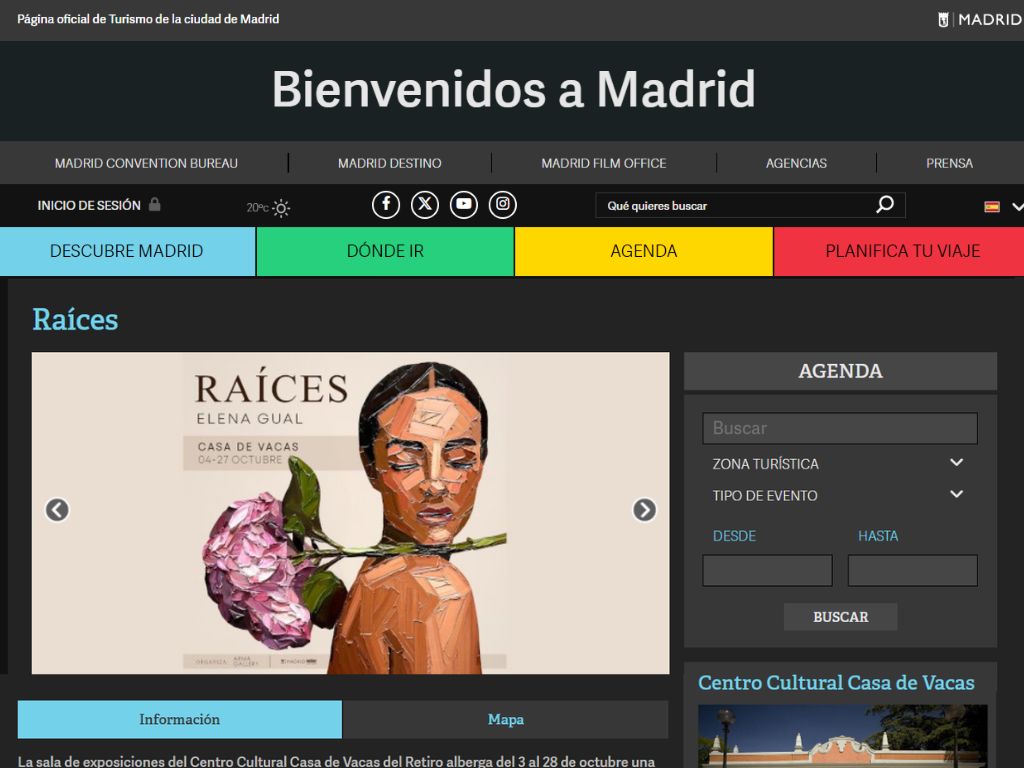Click the search magnifier icon
This screenshot has height=768, width=1024.
point(886,204)
